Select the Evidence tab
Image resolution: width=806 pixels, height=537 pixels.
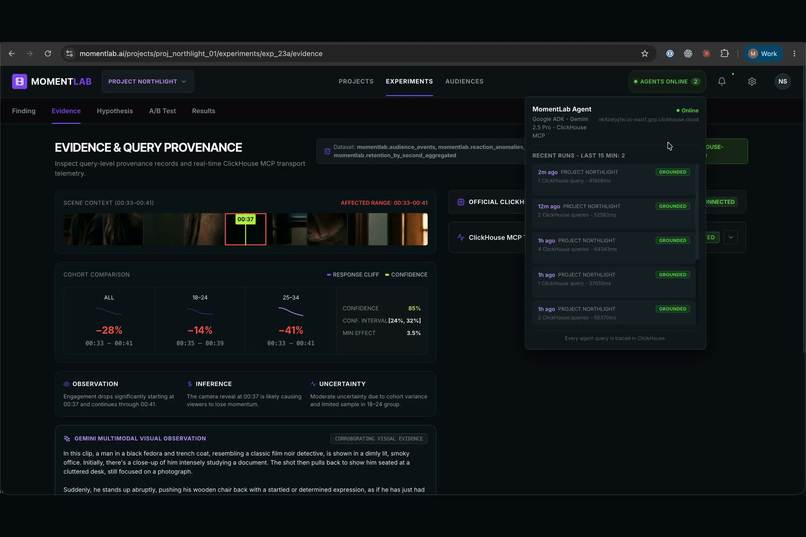pos(66,111)
